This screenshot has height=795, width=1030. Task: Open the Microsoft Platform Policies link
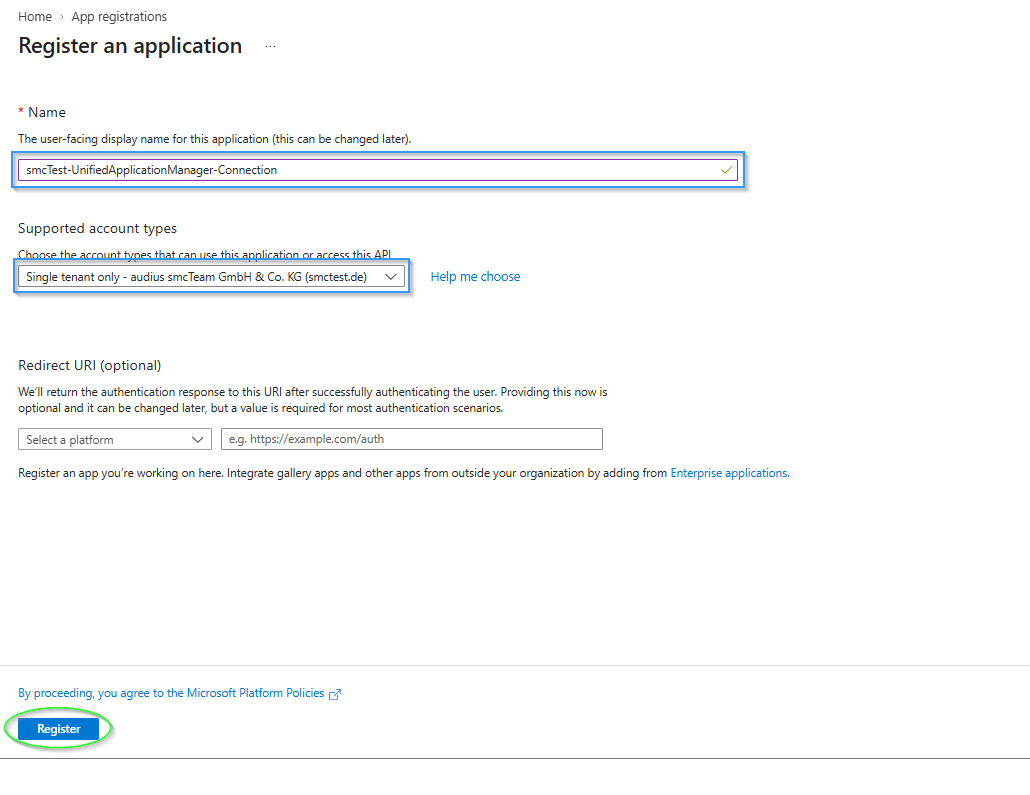pyautogui.click(x=171, y=693)
